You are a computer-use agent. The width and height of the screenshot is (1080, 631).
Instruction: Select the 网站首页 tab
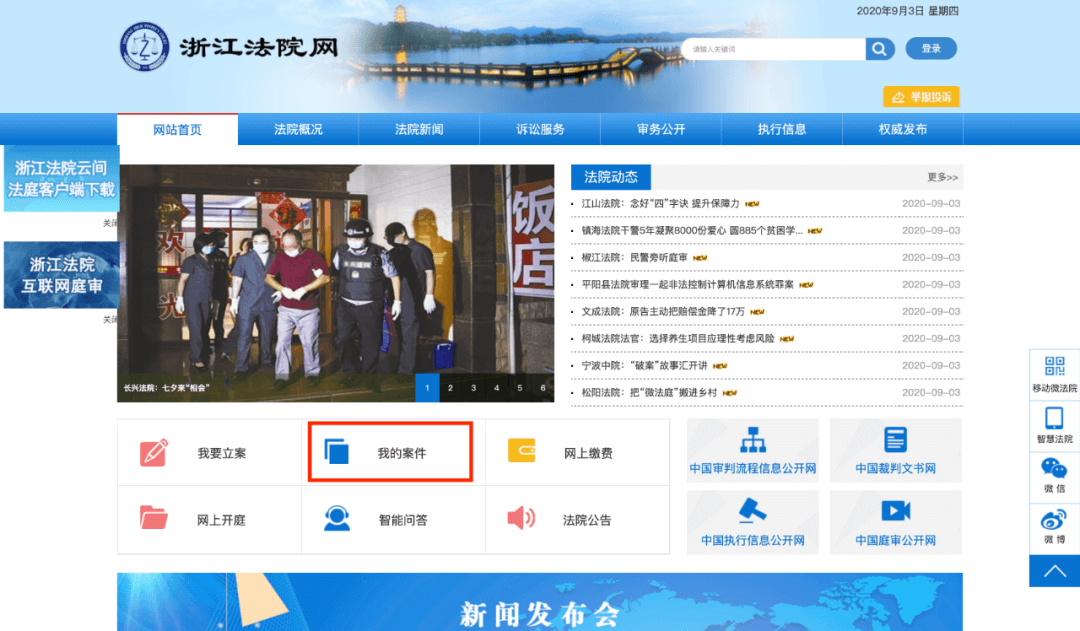click(x=176, y=128)
